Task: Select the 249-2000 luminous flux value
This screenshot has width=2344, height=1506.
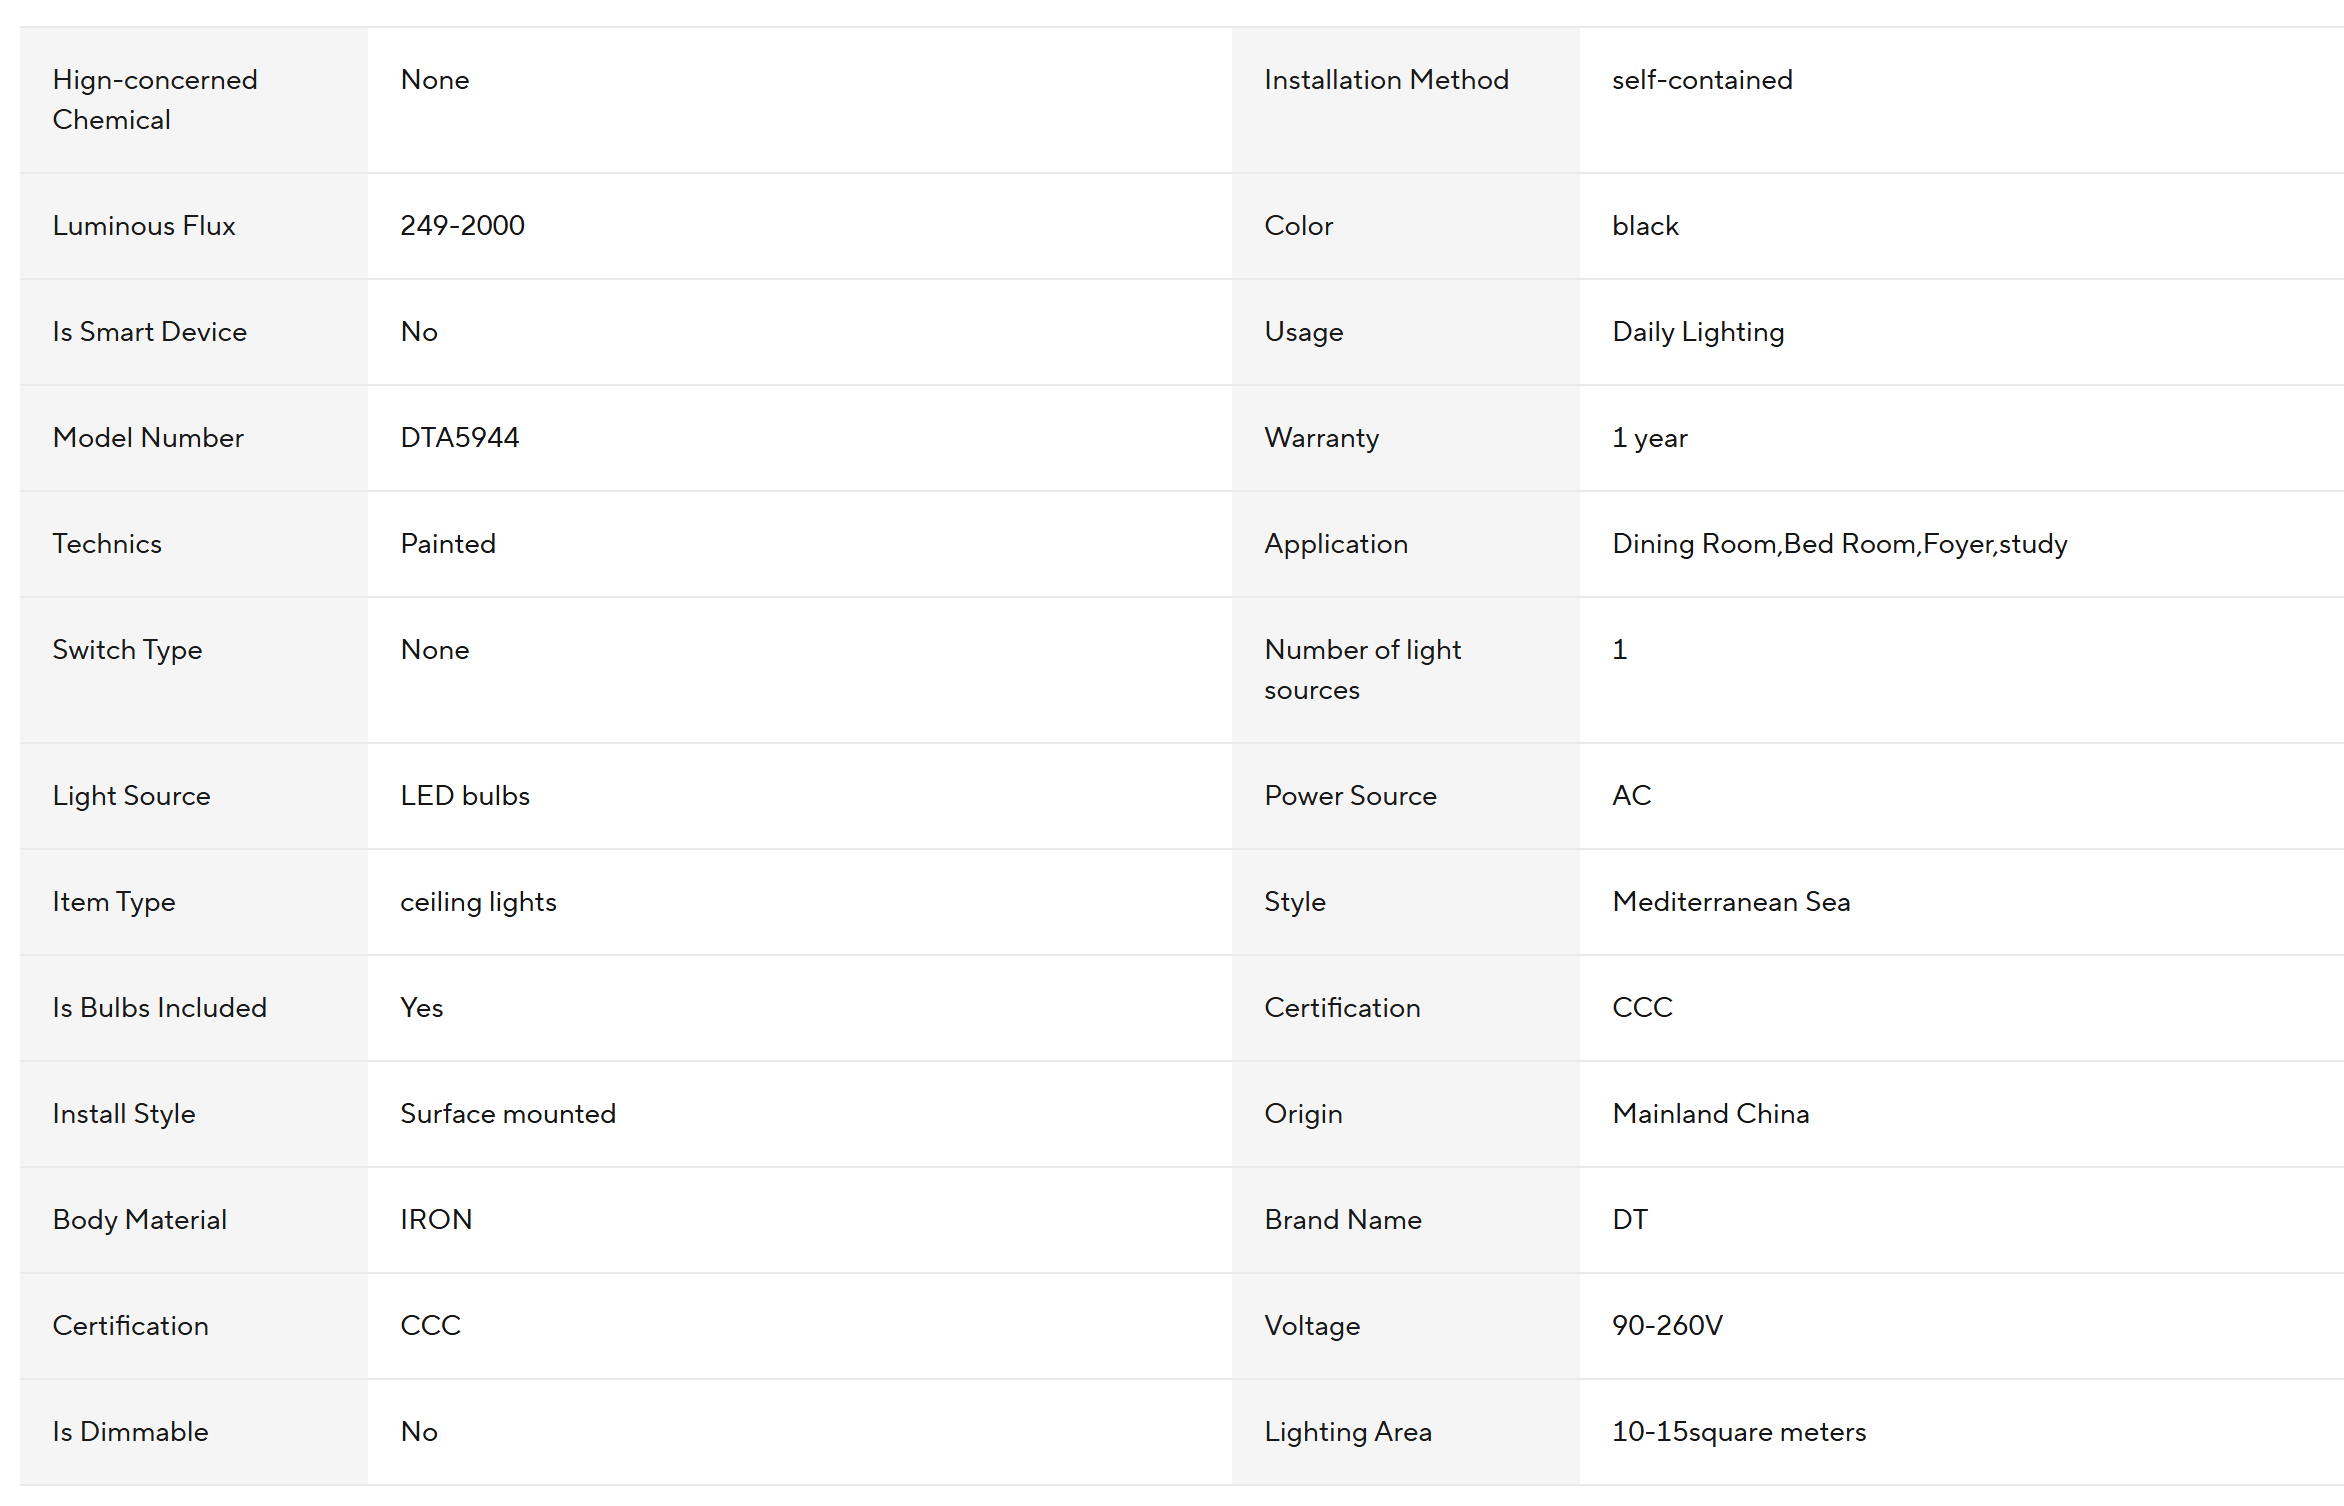Action: (462, 226)
